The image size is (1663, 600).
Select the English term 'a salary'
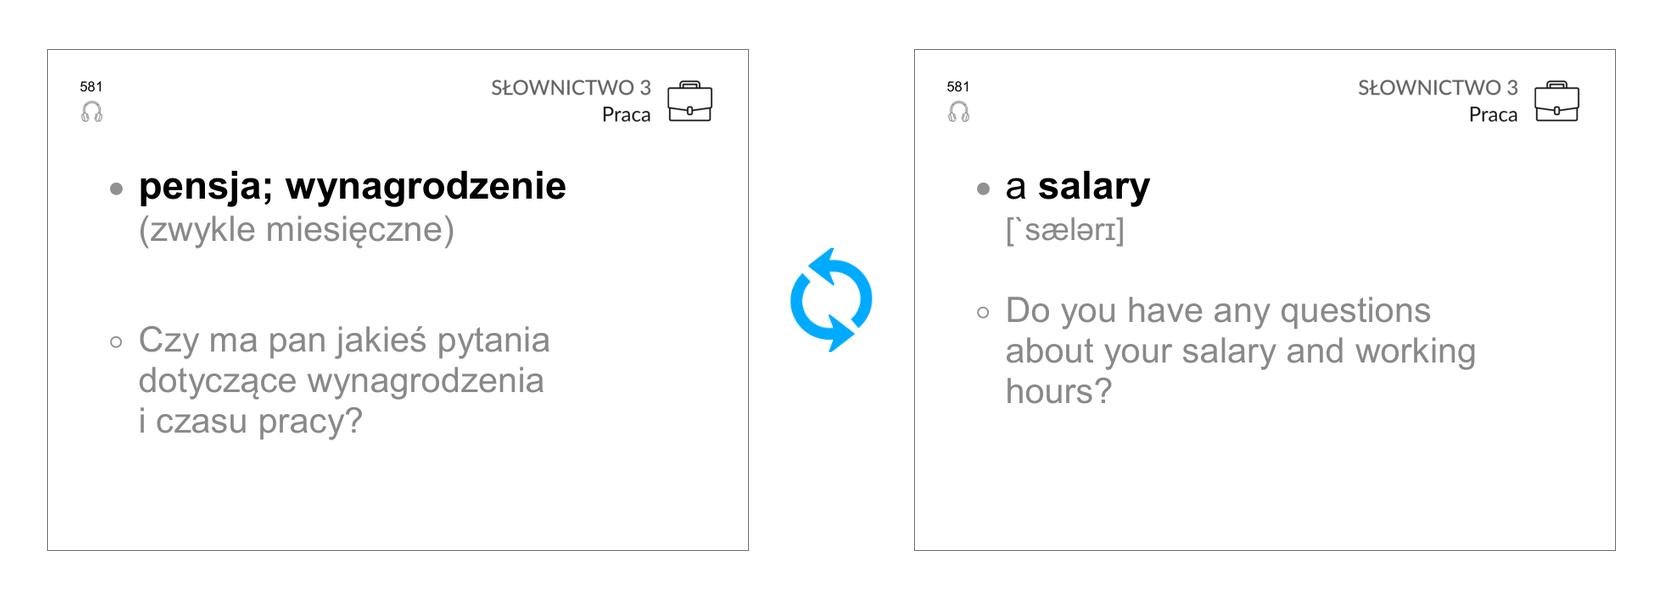(x=1078, y=186)
